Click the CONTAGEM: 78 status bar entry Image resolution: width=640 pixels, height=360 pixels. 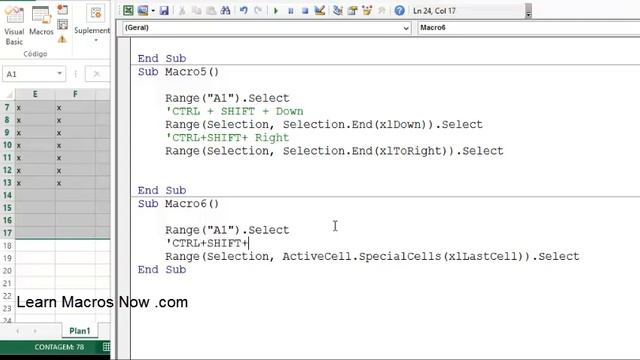pyautogui.click(x=59, y=347)
